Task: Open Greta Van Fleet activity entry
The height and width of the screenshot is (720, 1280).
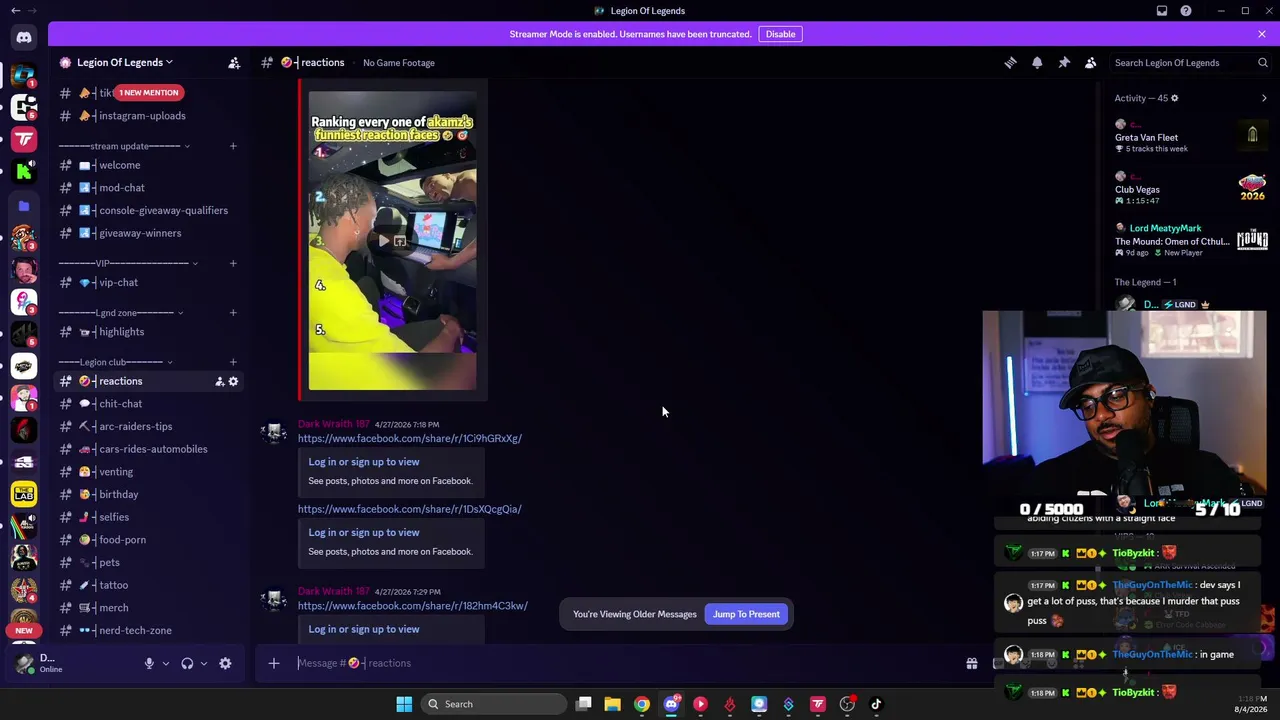Action: point(1191,138)
